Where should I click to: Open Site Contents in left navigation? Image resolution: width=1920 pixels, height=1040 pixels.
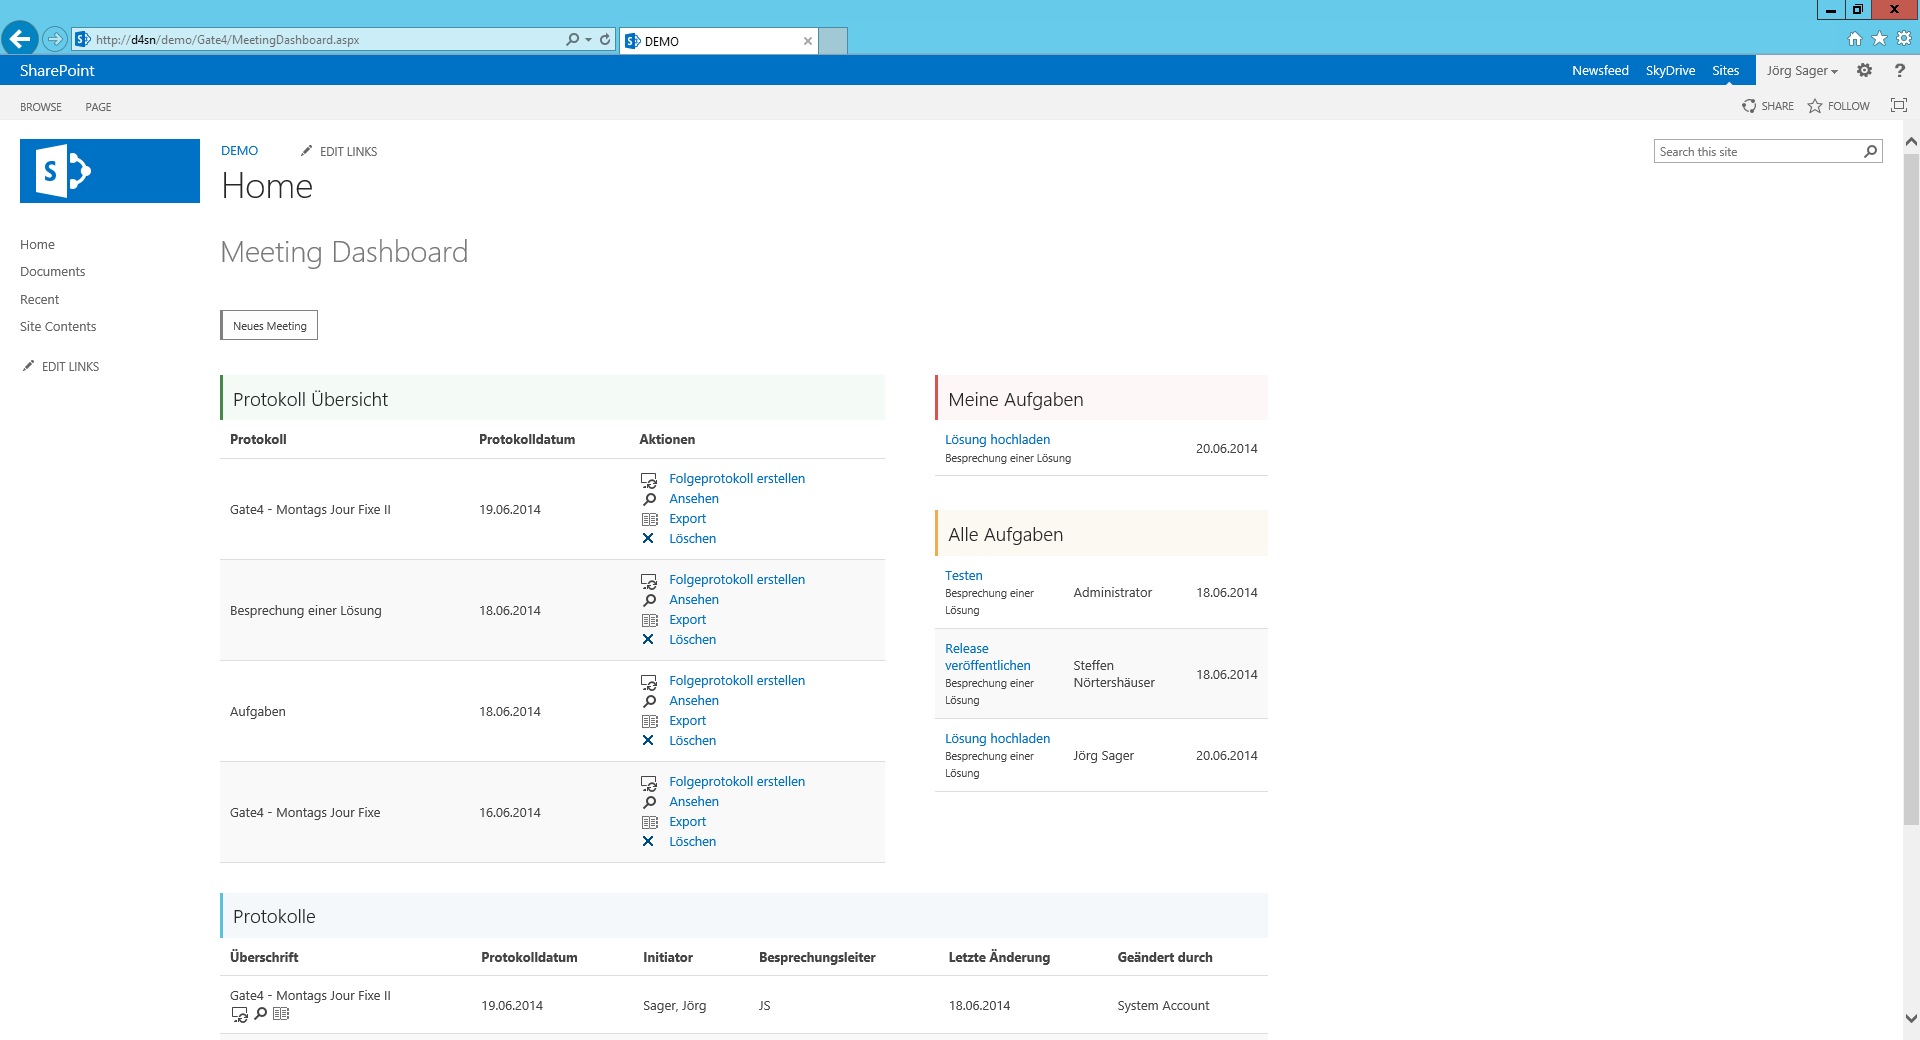point(58,326)
